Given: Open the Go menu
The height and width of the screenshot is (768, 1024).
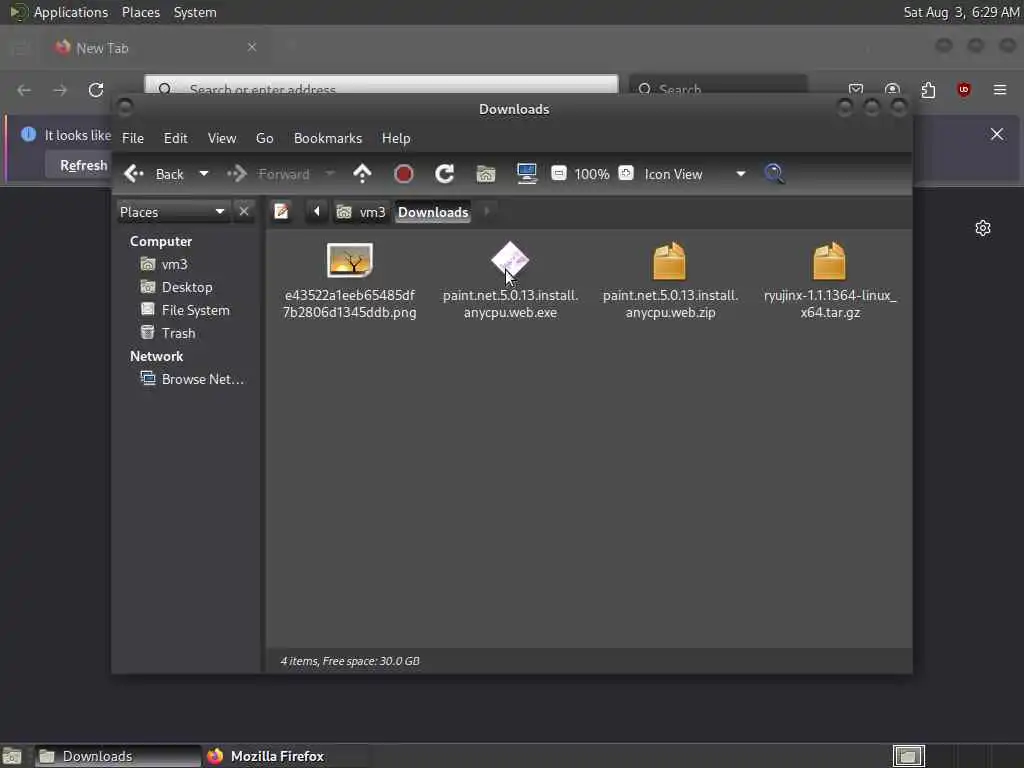Looking at the screenshot, I should [264, 138].
